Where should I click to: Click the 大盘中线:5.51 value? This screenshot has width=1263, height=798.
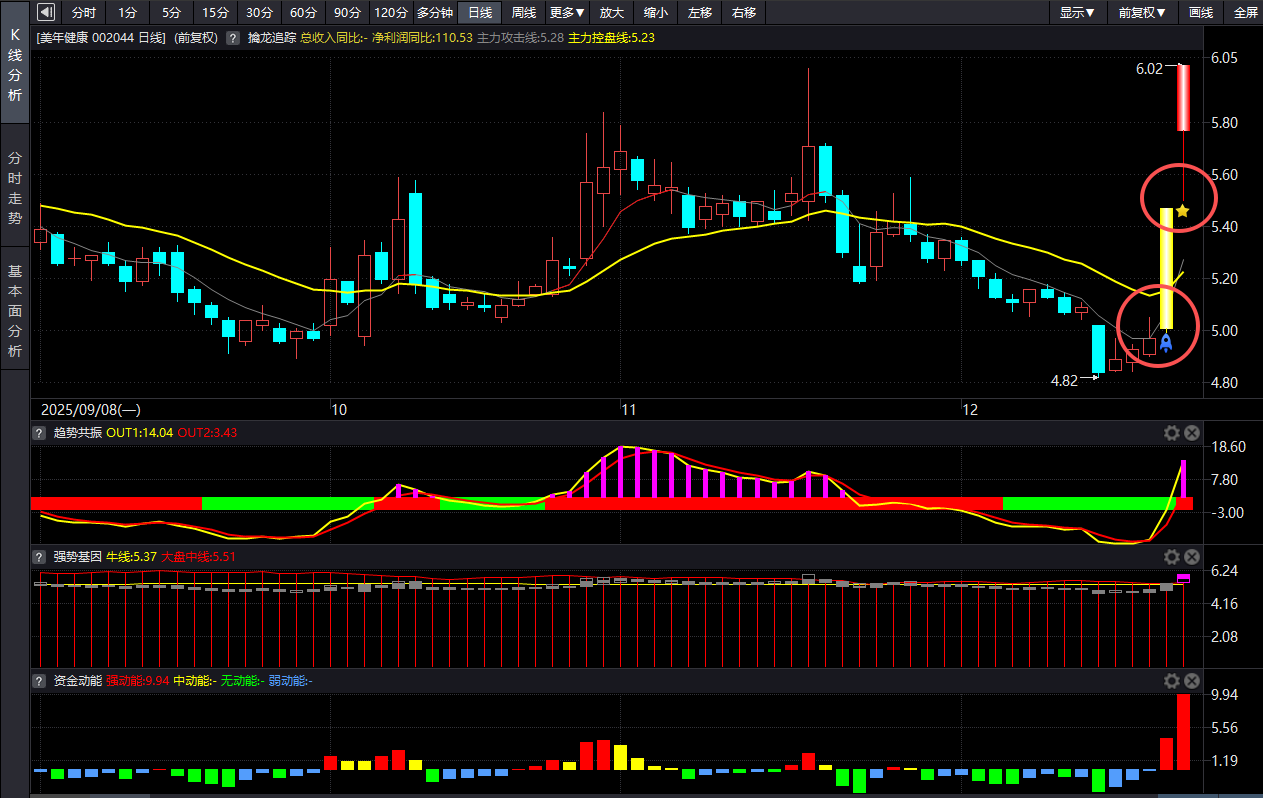click(x=198, y=557)
